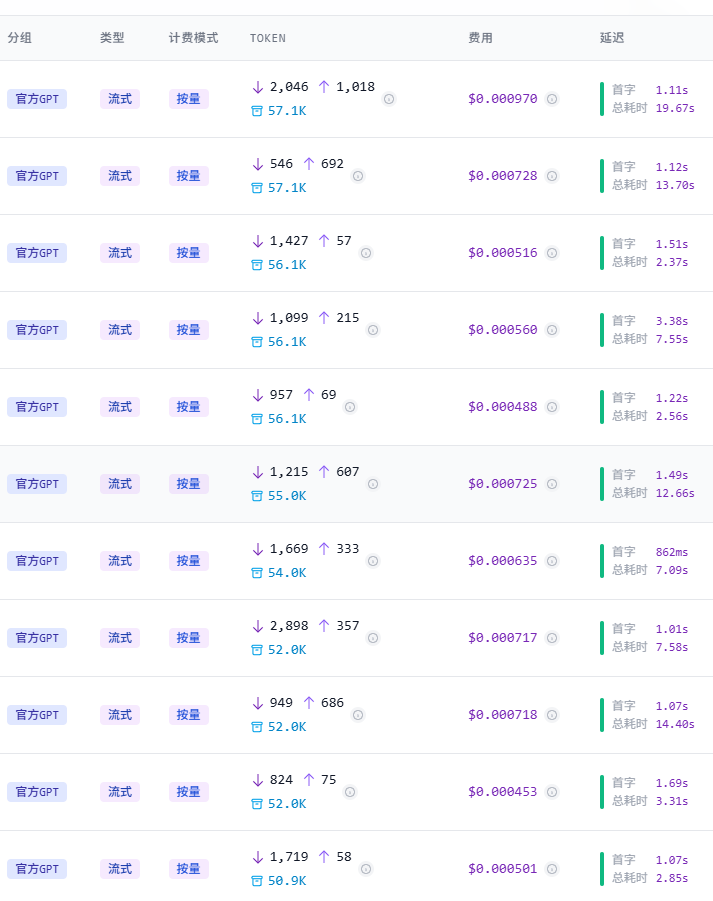Click 按量 tag in $0.000453 row
This screenshot has width=713, height=901.
point(188,792)
